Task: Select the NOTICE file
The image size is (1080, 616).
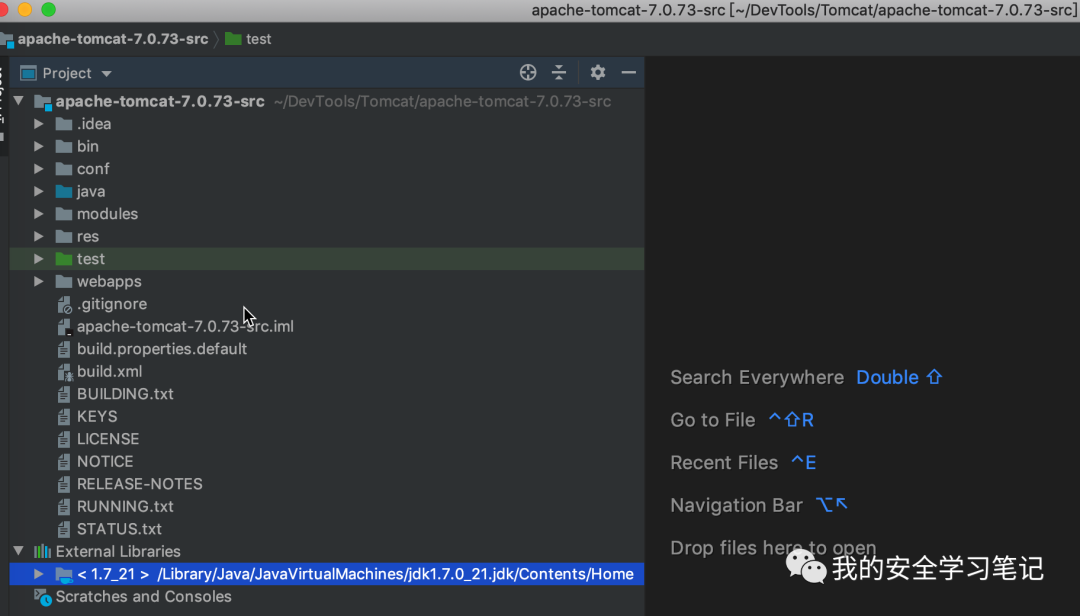Action: click(105, 462)
